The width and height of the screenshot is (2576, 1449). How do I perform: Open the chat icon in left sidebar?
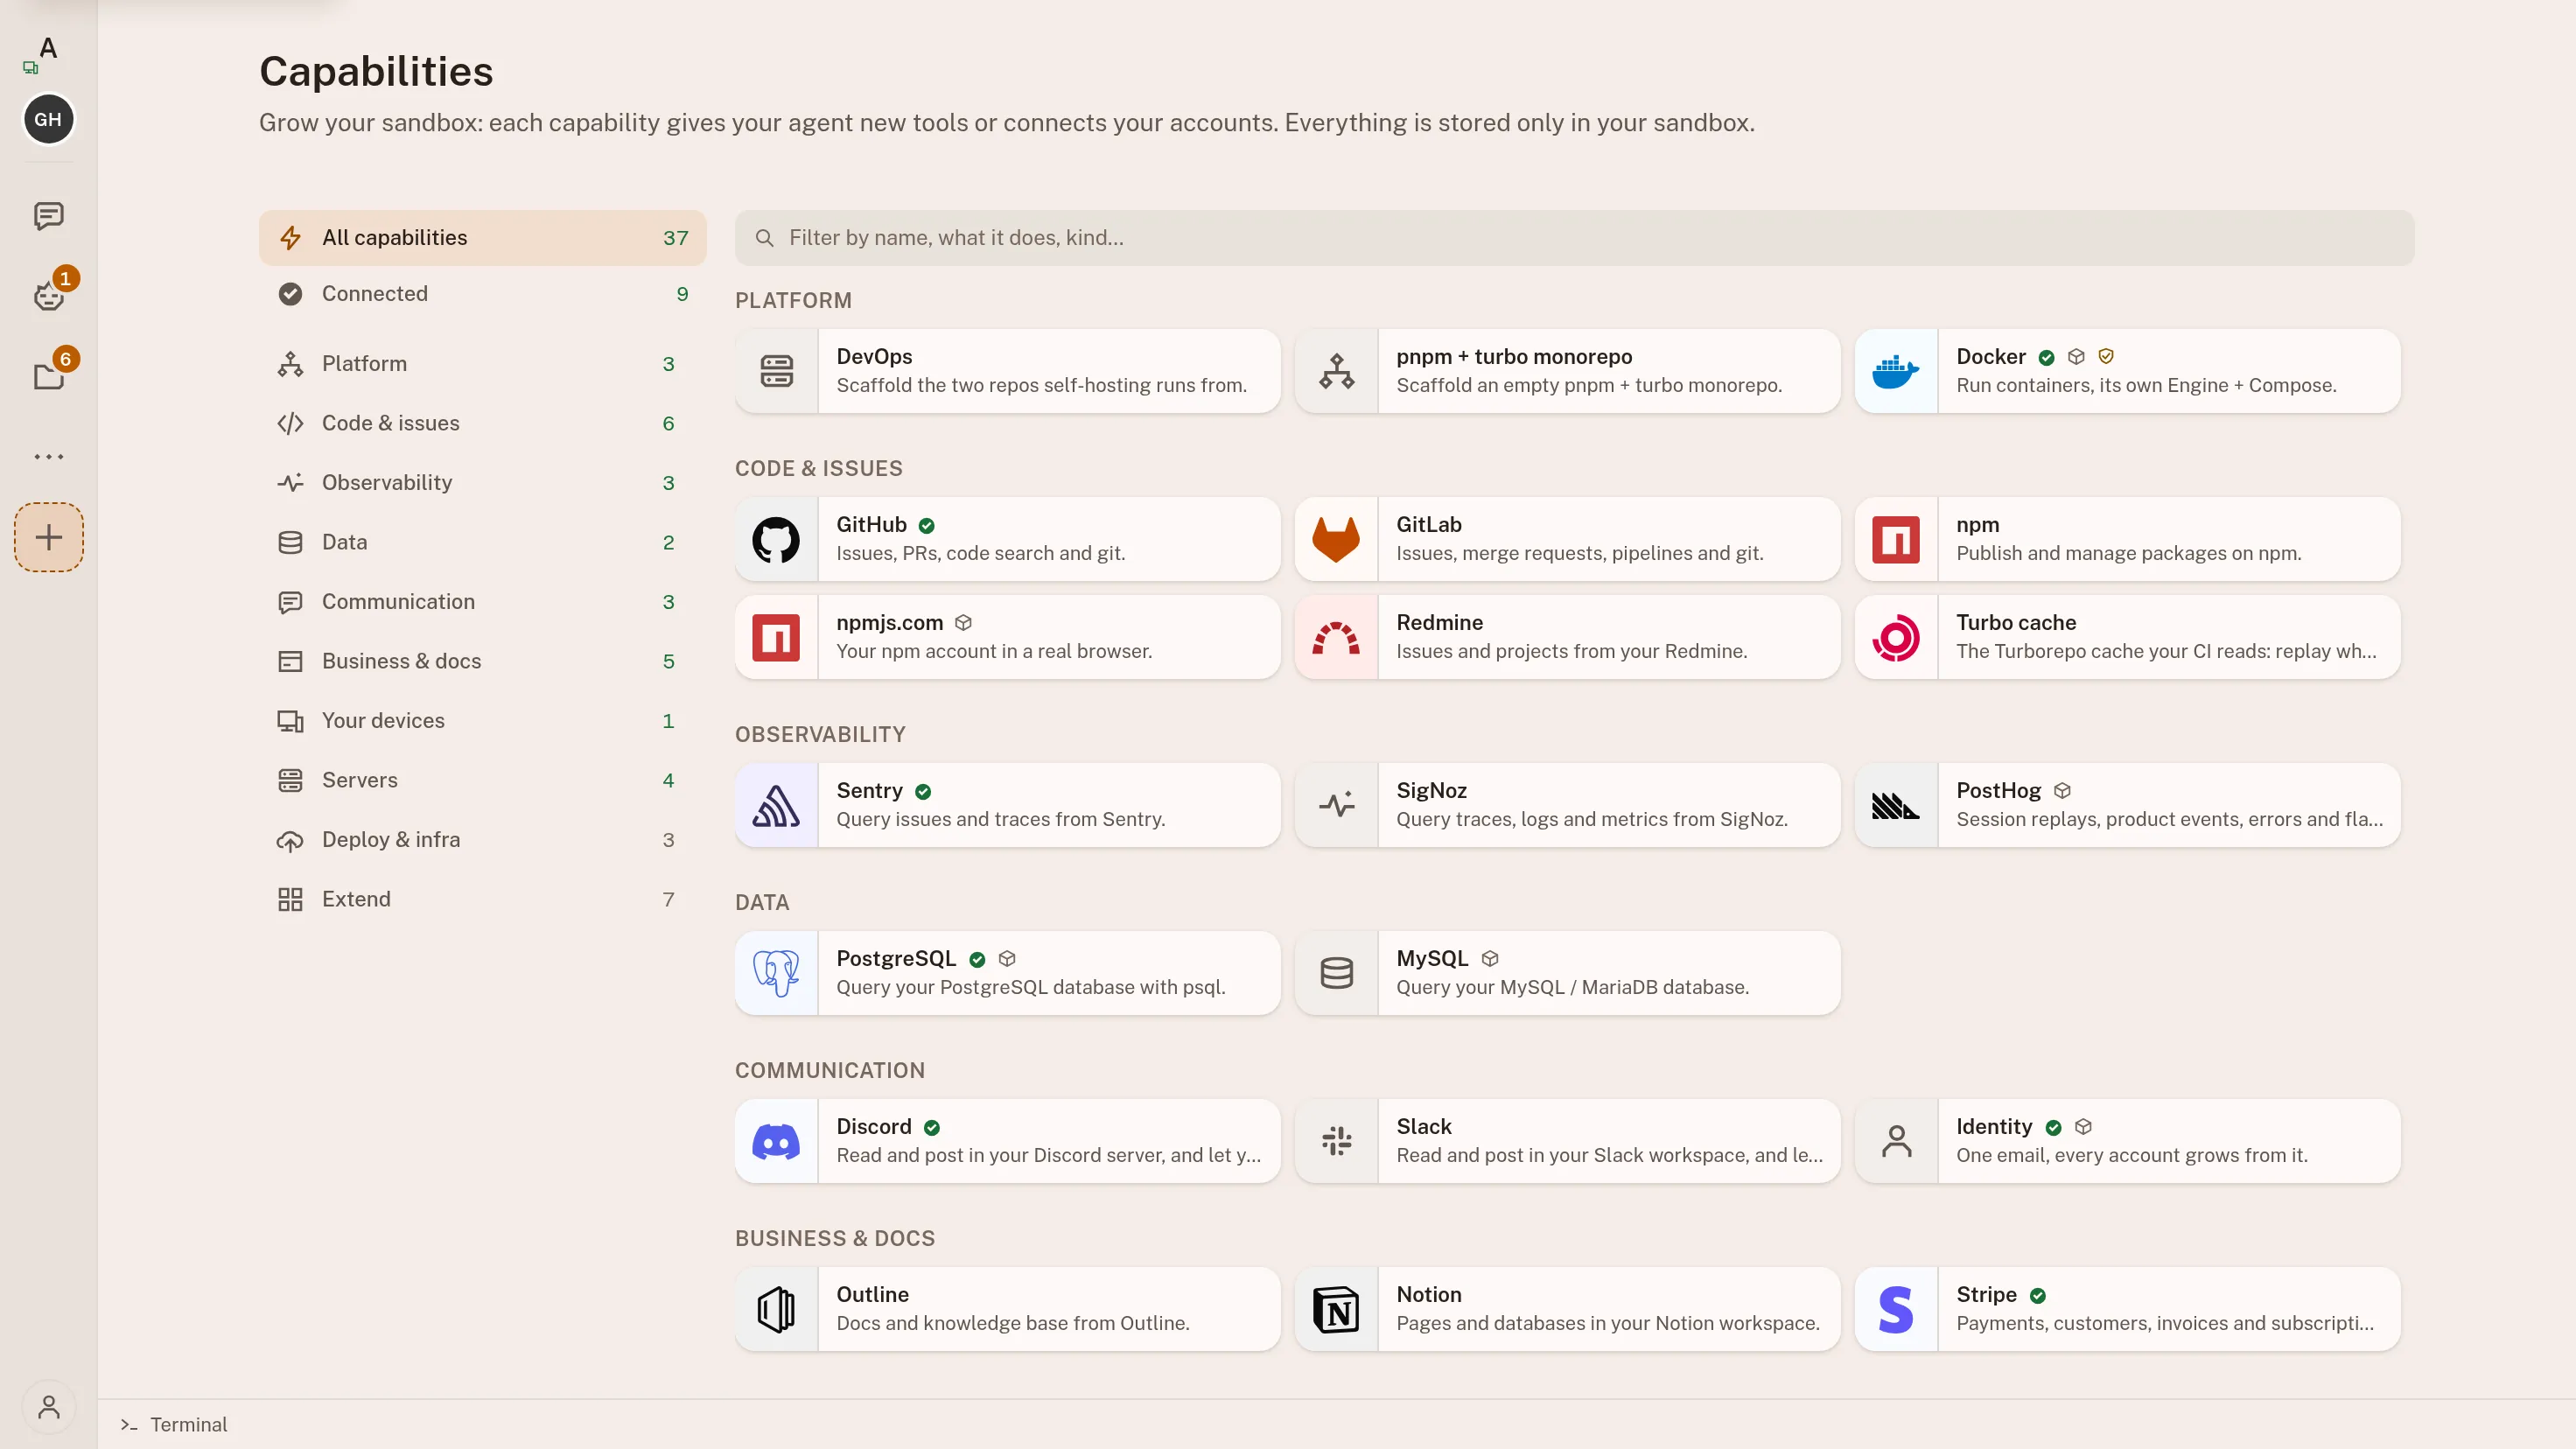point(48,215)
